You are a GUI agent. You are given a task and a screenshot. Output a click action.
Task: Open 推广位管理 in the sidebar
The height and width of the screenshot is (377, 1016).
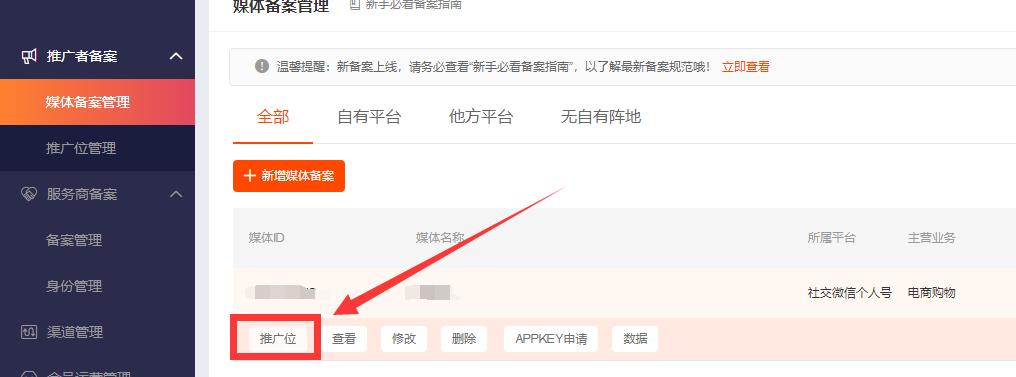(x=97, y=148)
